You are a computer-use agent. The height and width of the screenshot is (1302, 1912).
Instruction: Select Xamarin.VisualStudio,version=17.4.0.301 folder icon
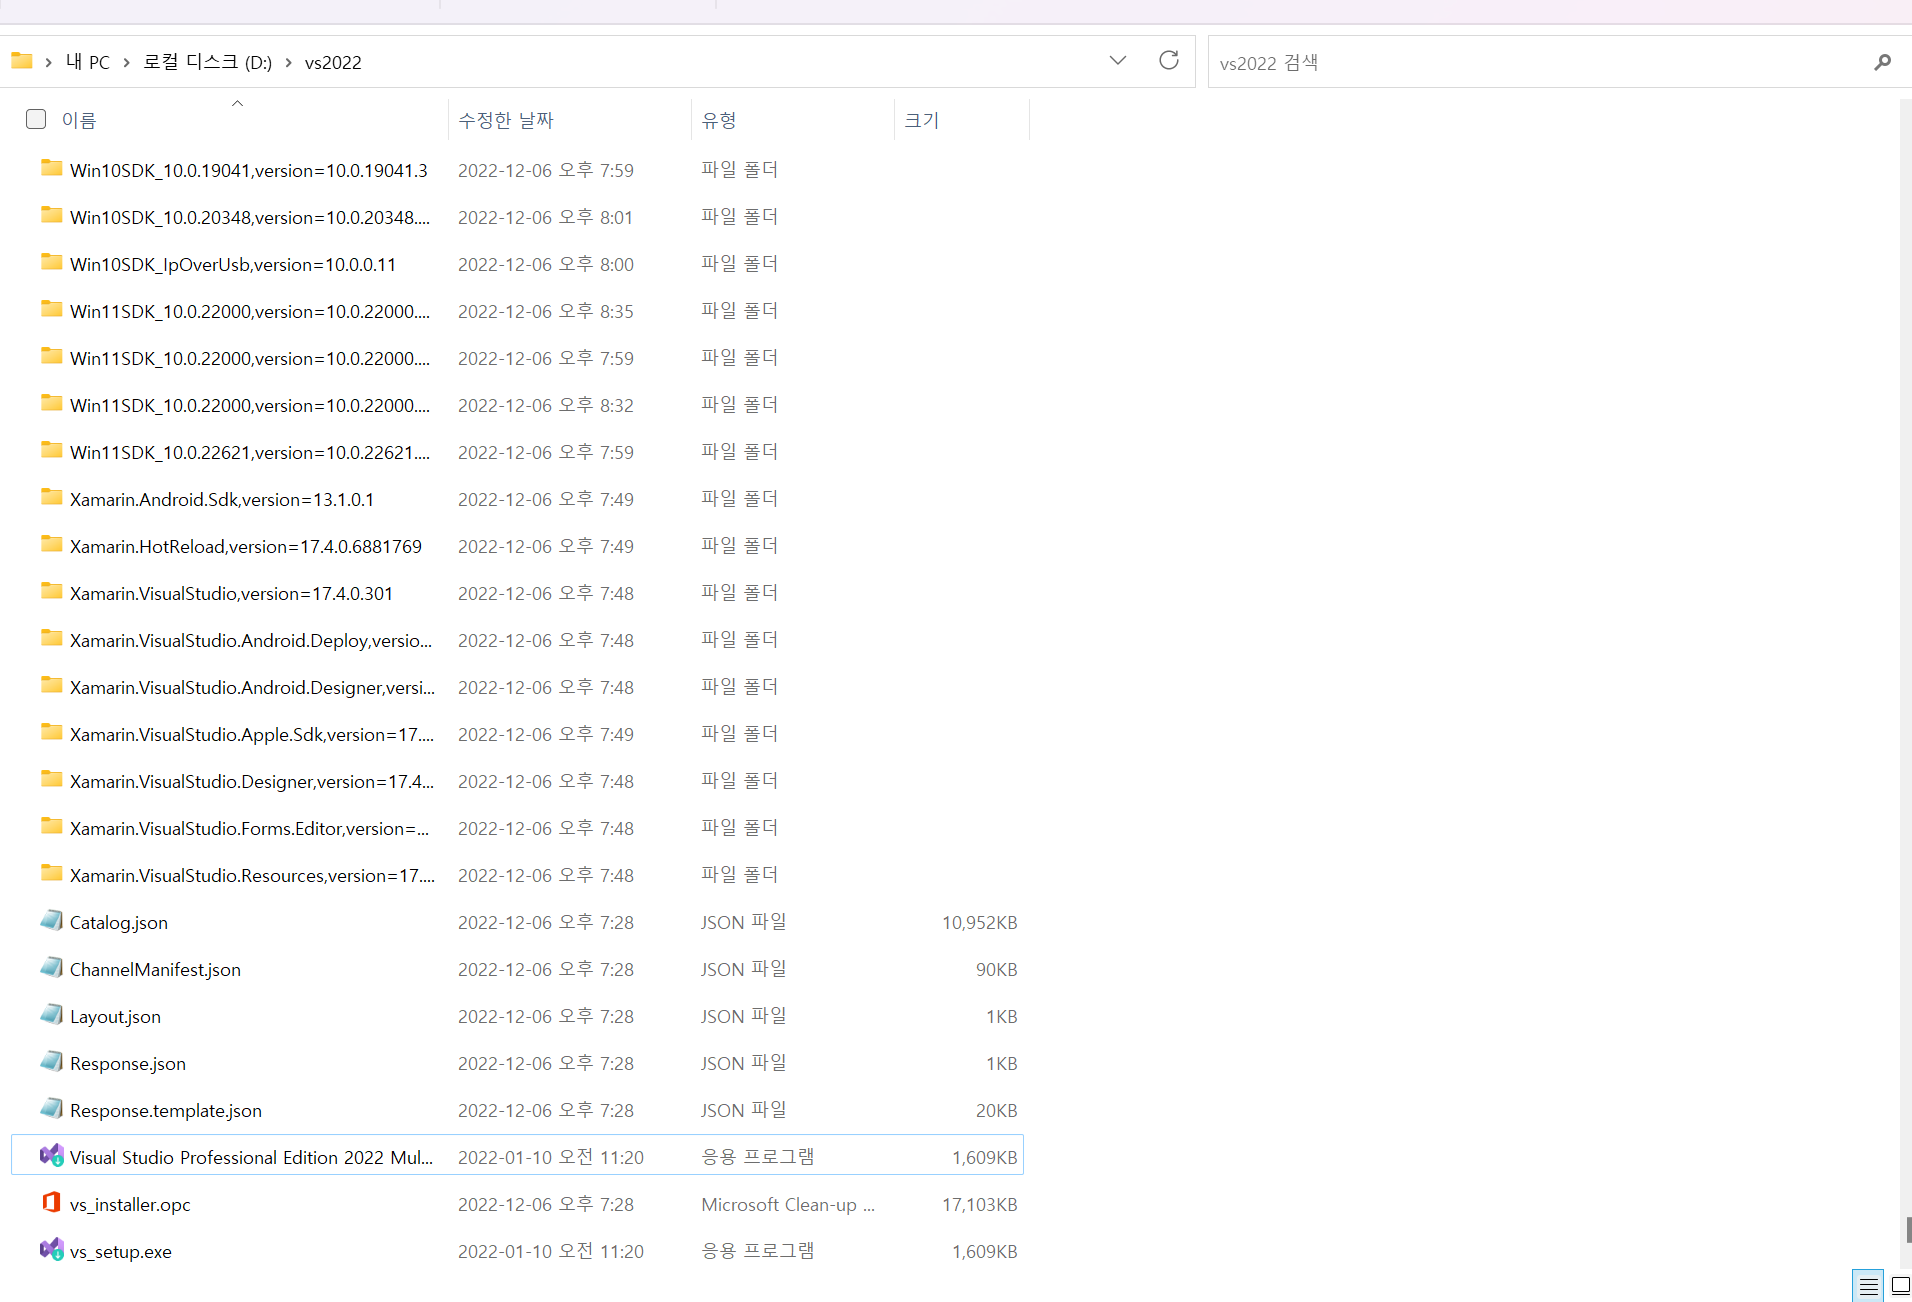point(51,591)
